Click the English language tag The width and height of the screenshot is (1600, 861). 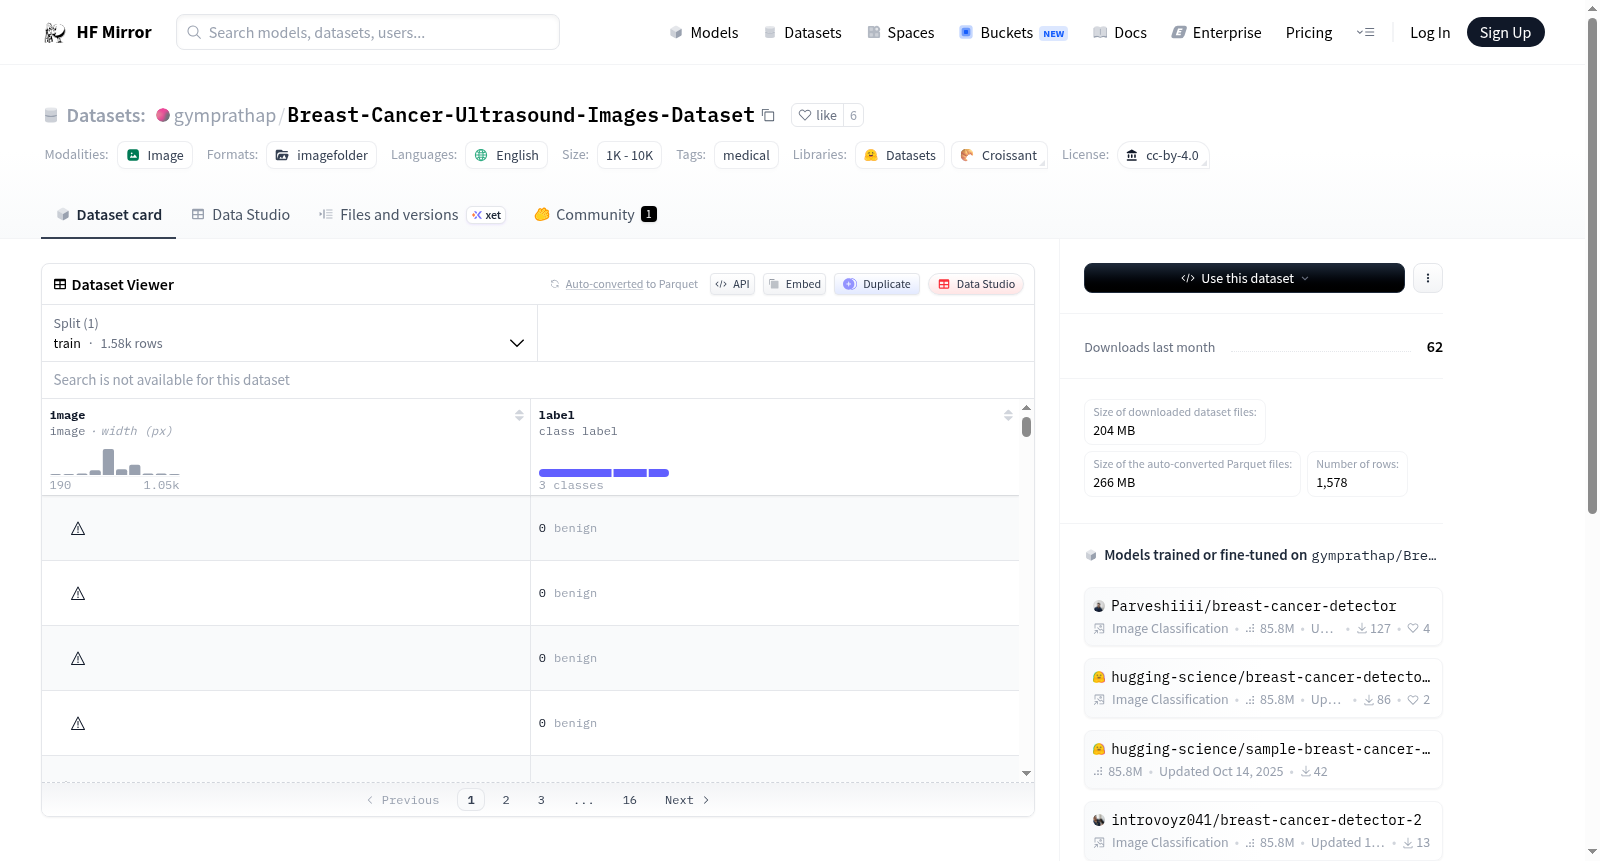pyautogui.click(x=507, y=155)
